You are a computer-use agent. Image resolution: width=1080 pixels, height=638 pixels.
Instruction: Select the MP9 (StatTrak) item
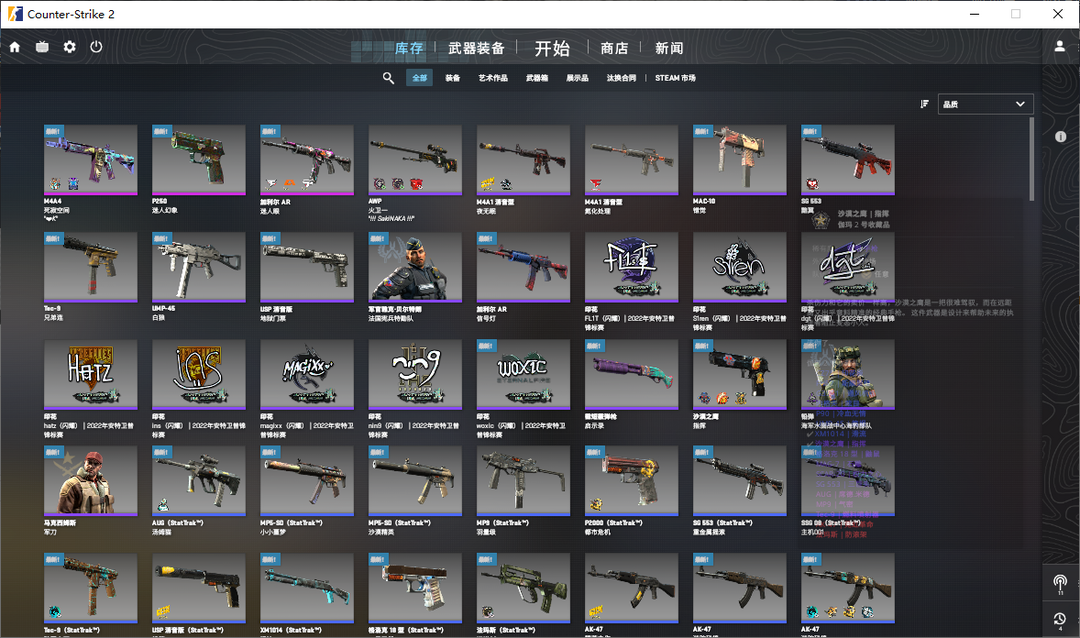[523, 481]
